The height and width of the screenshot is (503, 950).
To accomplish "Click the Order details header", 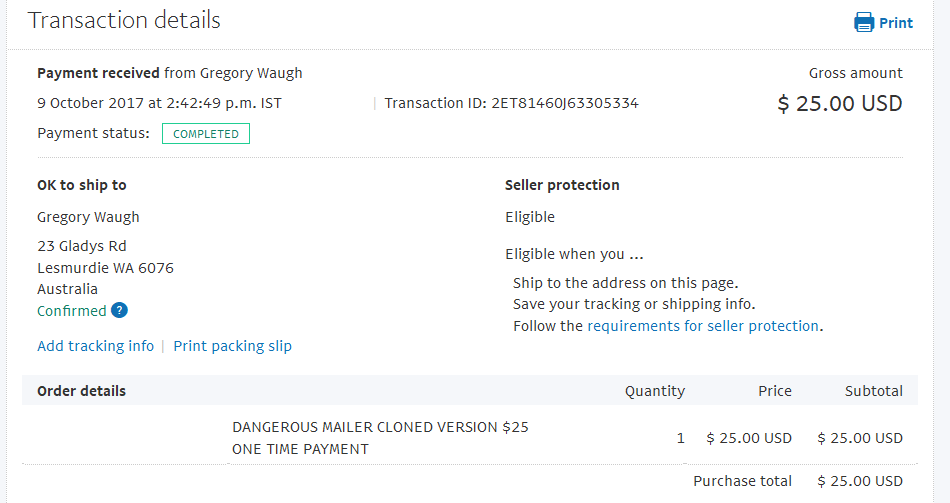I will click(x=81, y=391).
